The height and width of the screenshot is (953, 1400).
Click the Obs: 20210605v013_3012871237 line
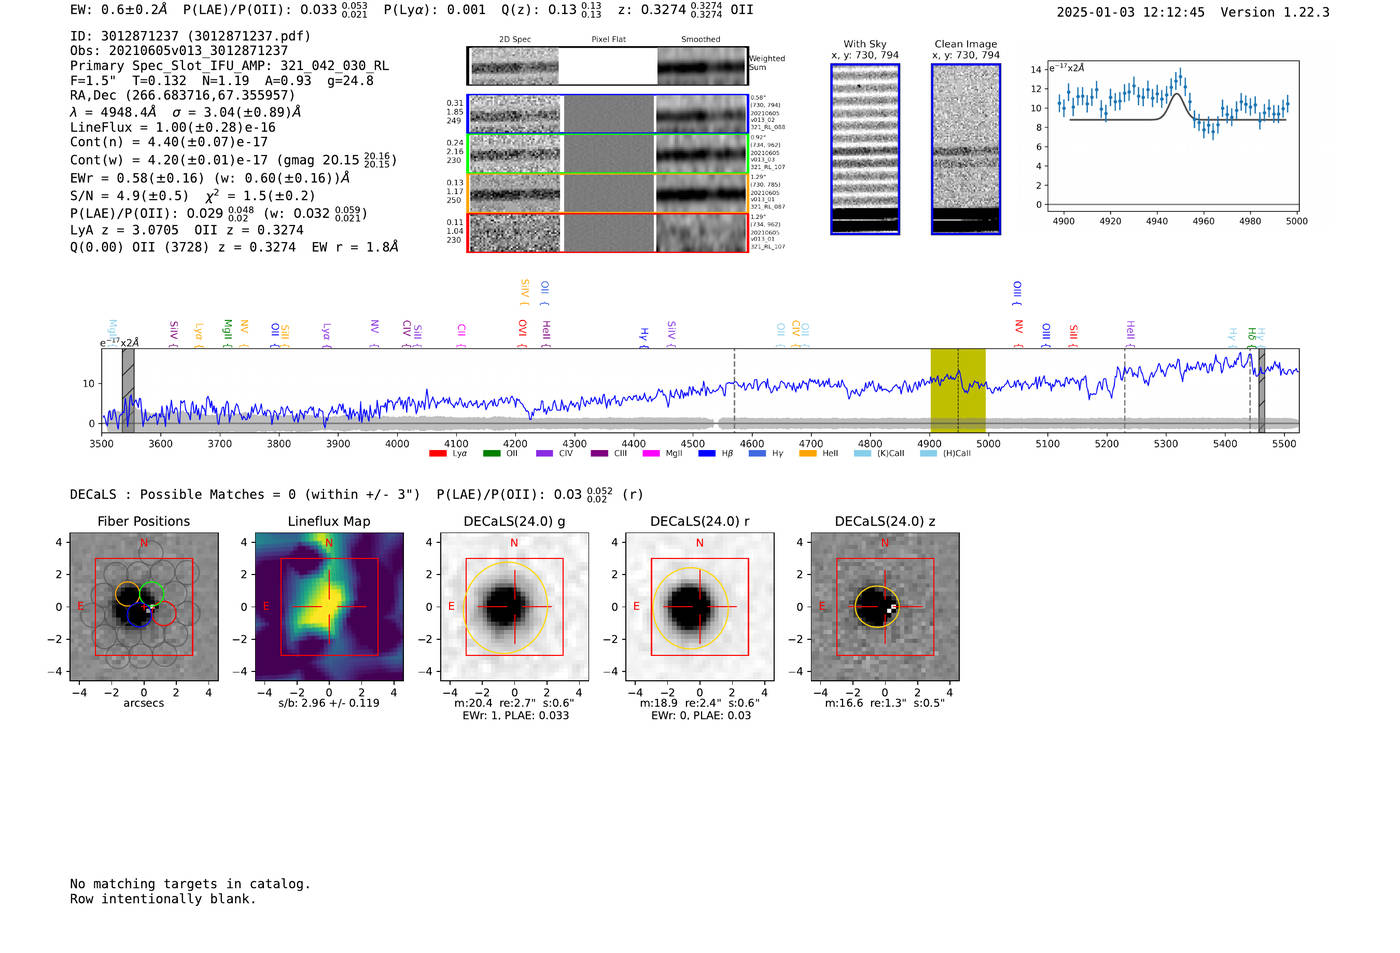(x=179, y=50)
